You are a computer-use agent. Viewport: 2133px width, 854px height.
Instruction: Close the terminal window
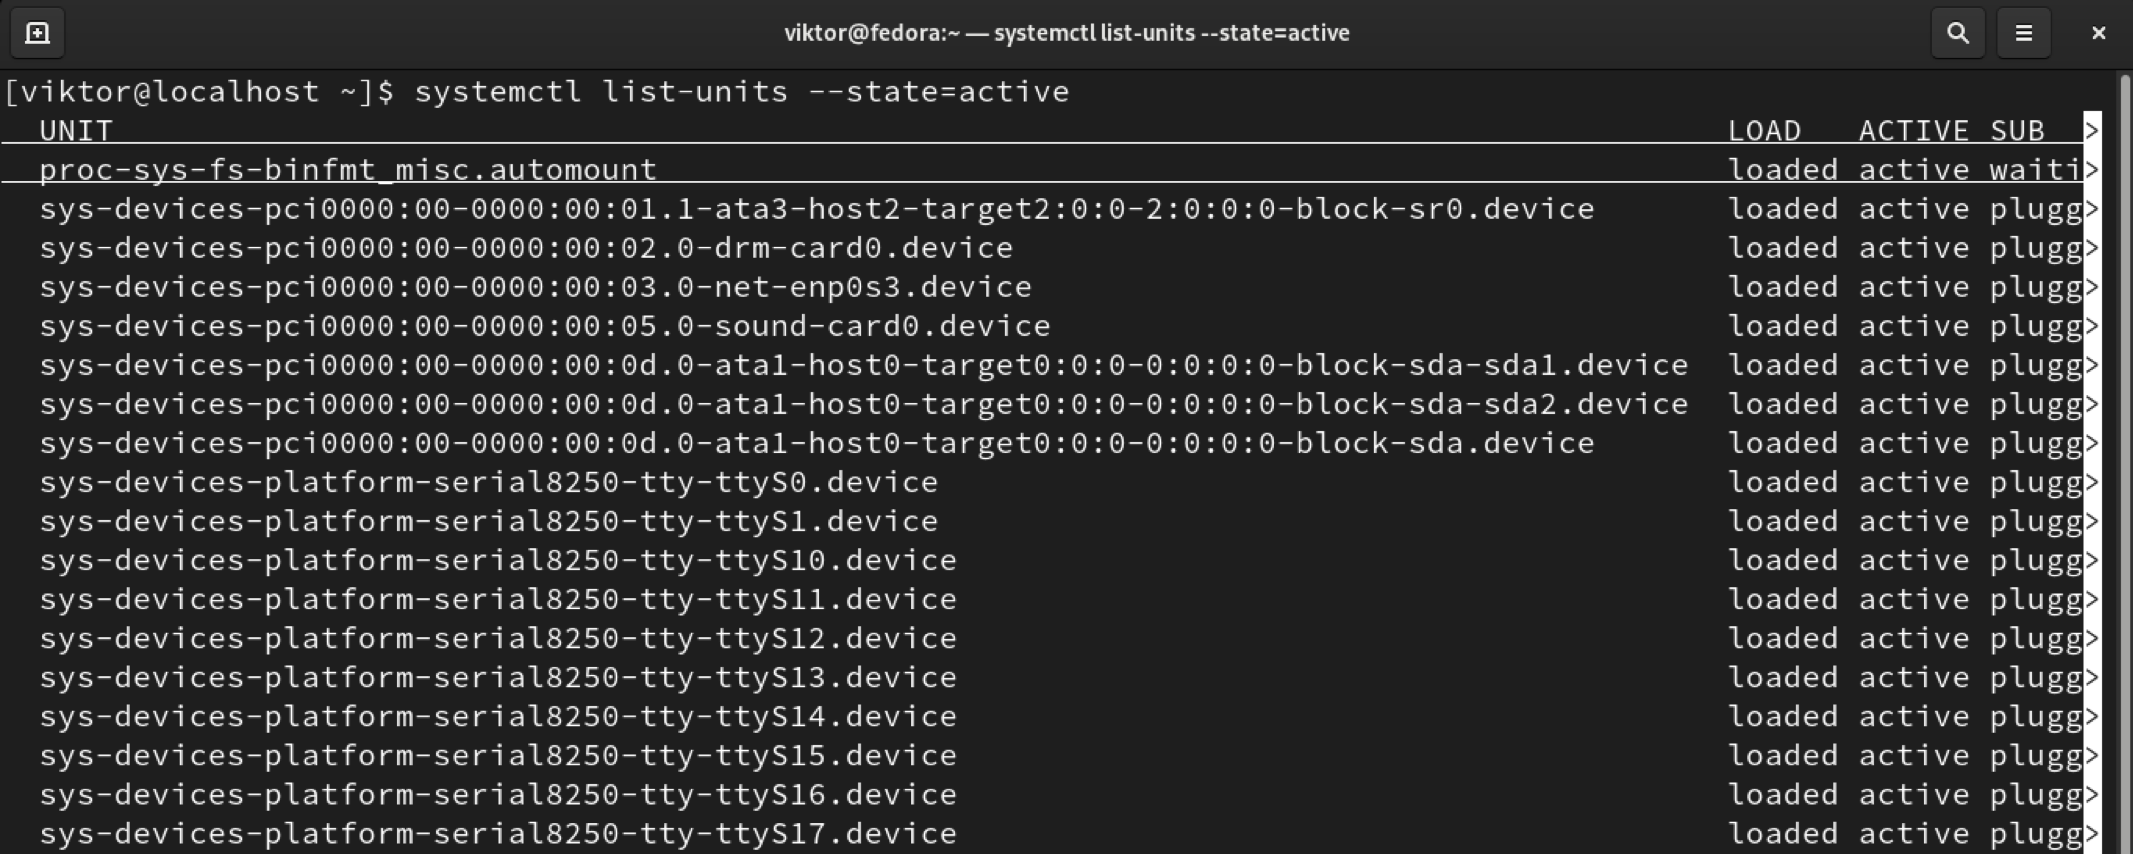(2098, 33)
